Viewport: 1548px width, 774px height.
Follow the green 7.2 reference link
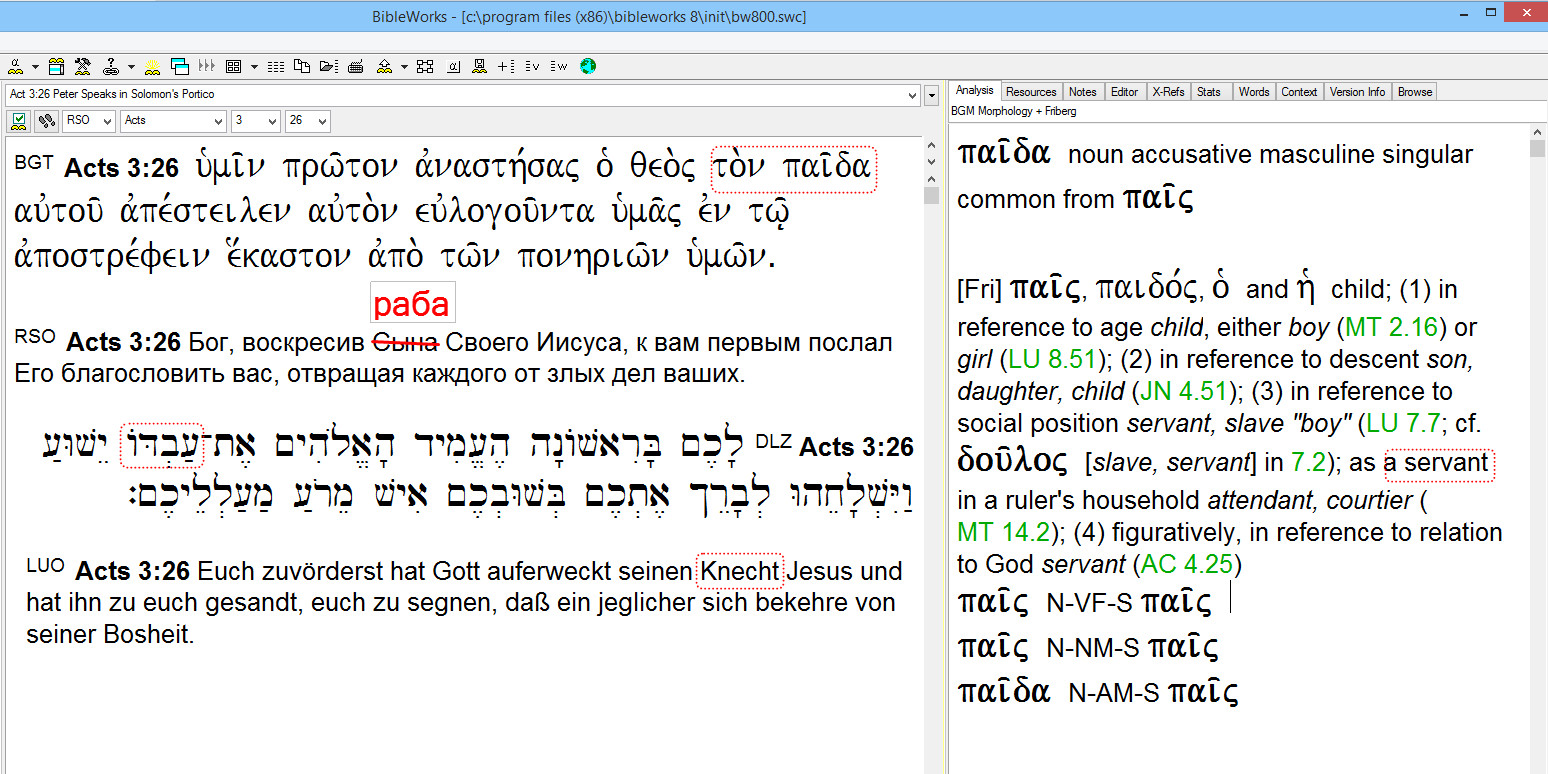(x=1310, y=463)
